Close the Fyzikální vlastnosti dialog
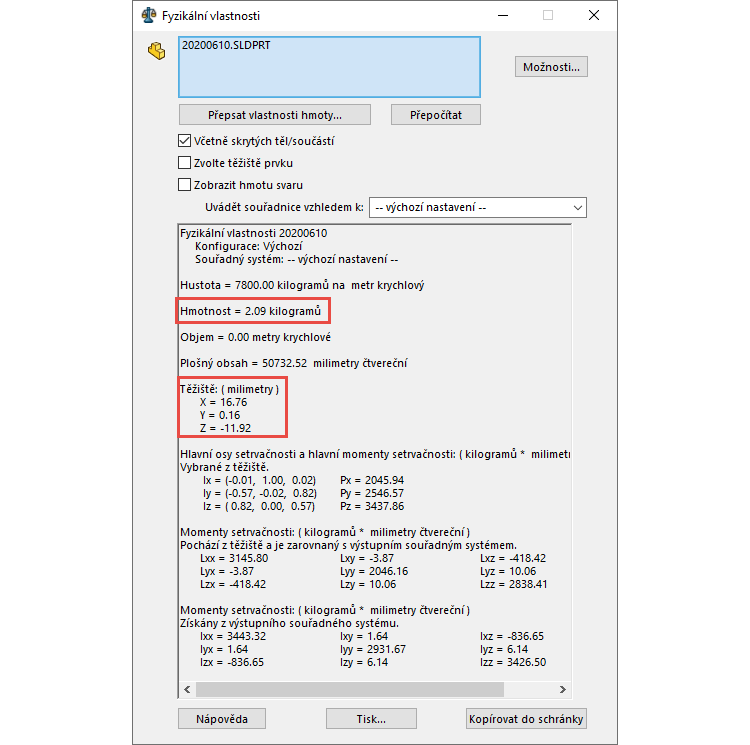The height and width of the screenshot is (745, 750). point(594,15)
